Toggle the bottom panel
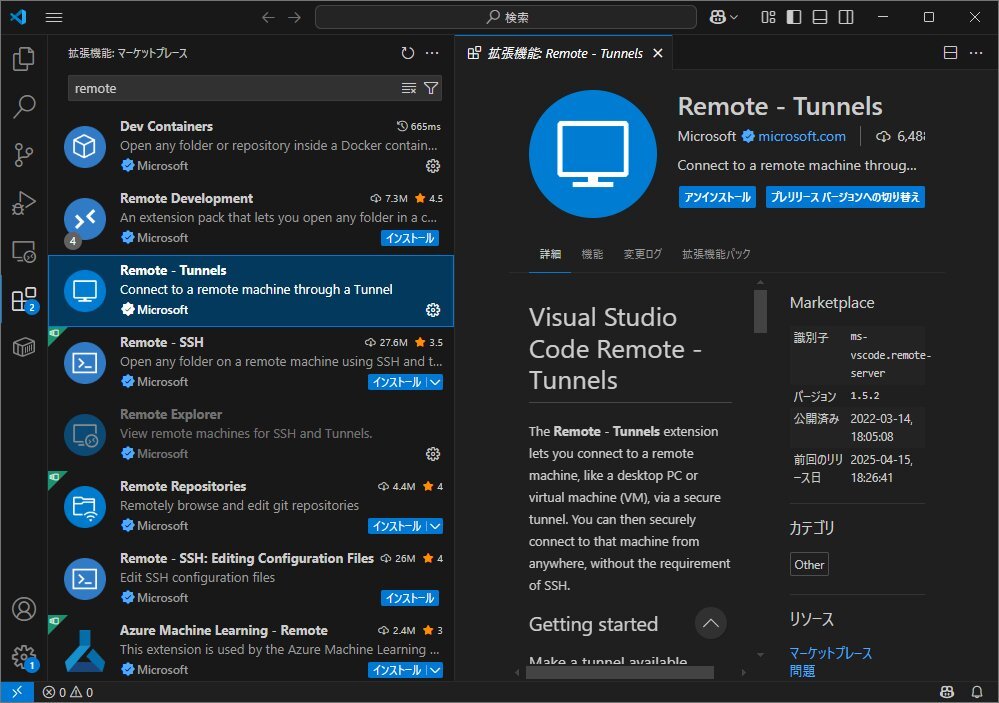The height and width of the screenshot is (703, 999). click(820, 17)
